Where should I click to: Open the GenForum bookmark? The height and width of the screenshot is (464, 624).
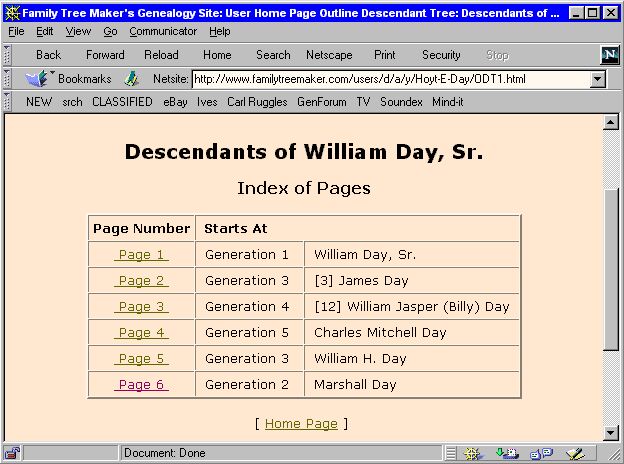pyautogui.click(x=322, y=102)
